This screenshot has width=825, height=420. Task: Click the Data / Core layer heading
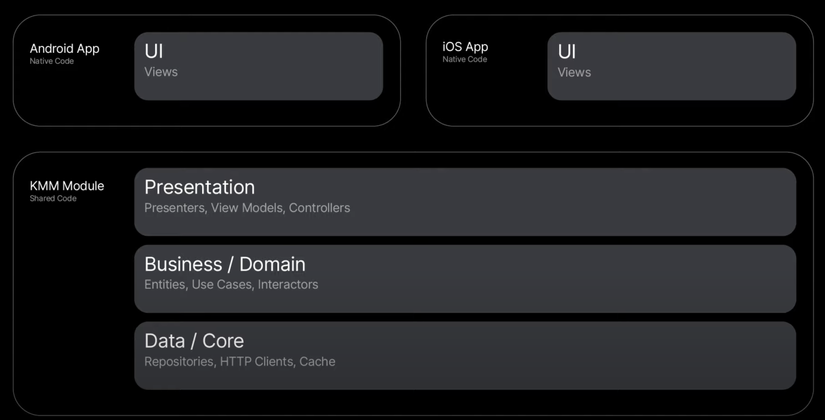[x=194, y=341]
